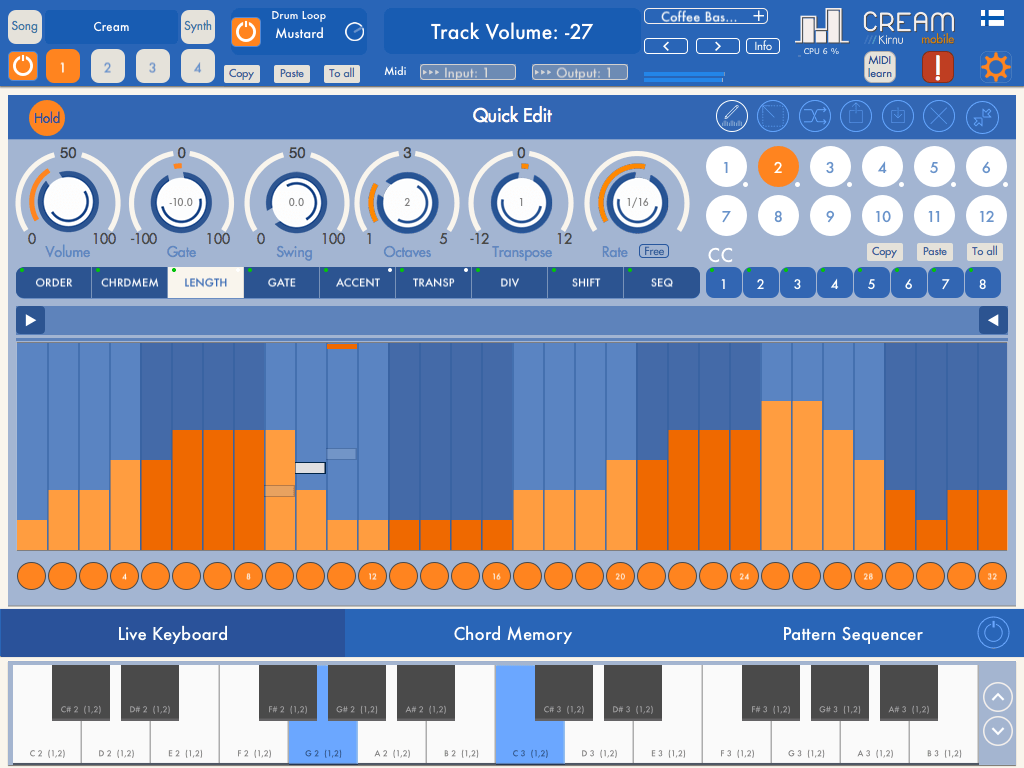
Task: Shift keyboard up with the up chevron
Action: pos(998,697)
